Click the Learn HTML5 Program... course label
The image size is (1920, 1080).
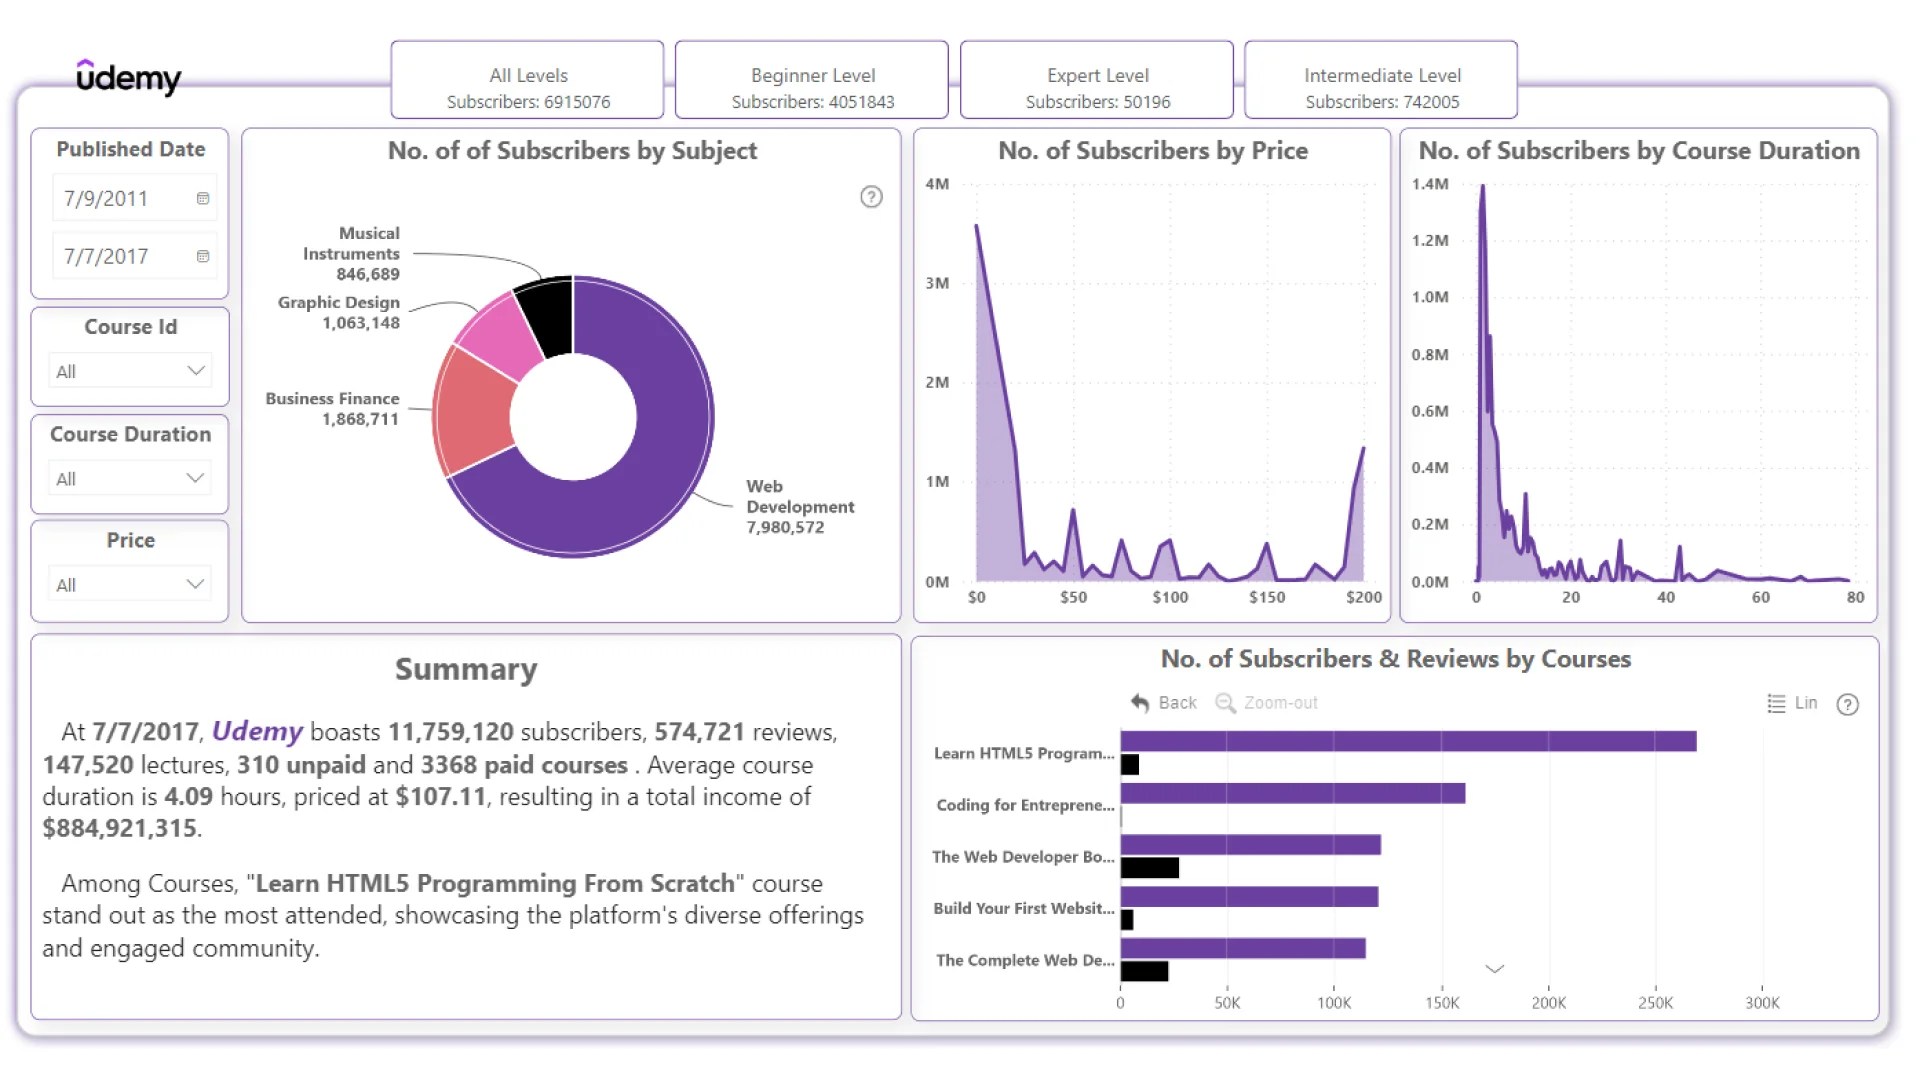coord(1024,753)
